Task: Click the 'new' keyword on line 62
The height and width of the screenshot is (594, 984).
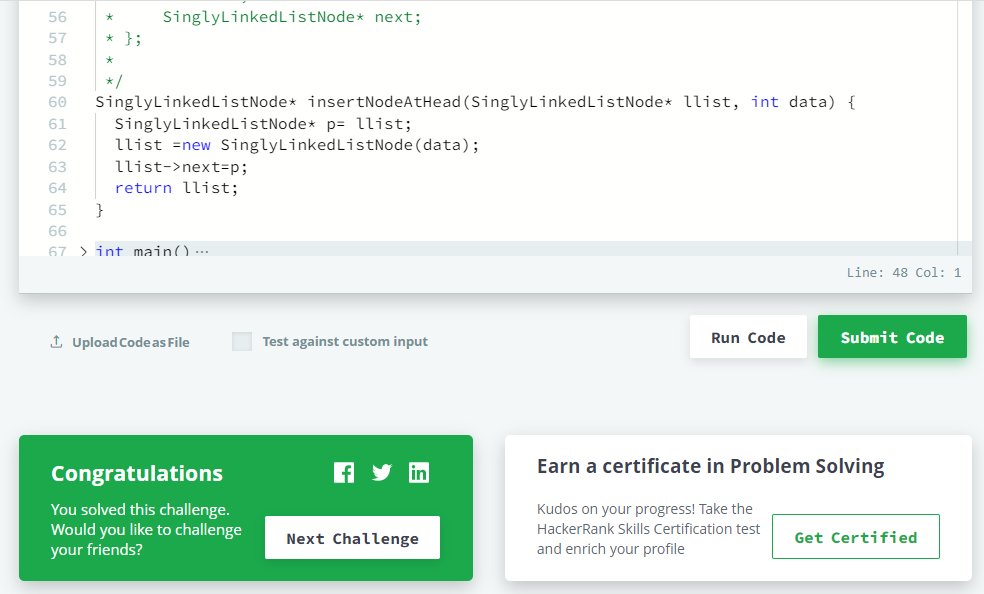Action: [x=196, y=146]
